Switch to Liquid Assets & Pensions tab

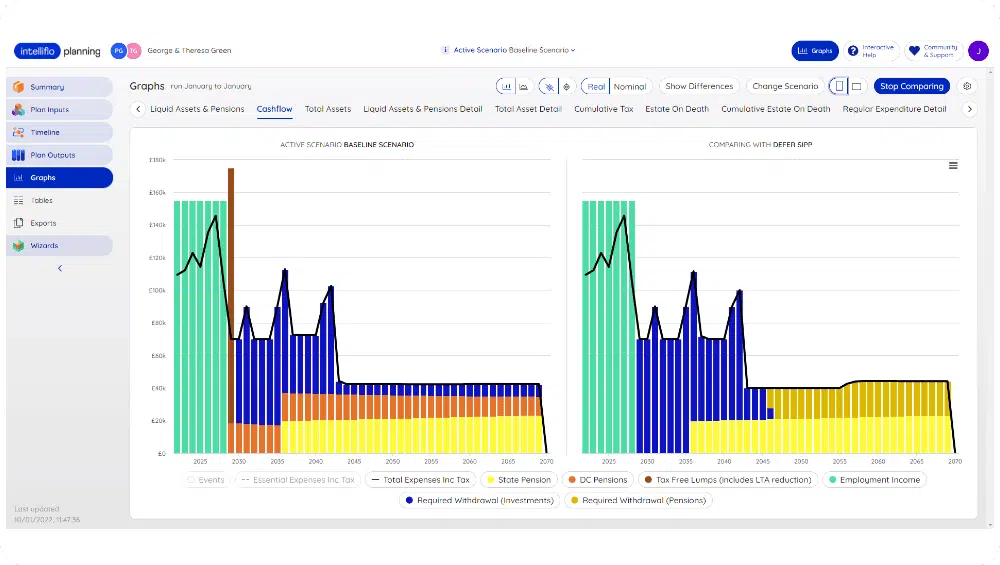pos(197,109)
